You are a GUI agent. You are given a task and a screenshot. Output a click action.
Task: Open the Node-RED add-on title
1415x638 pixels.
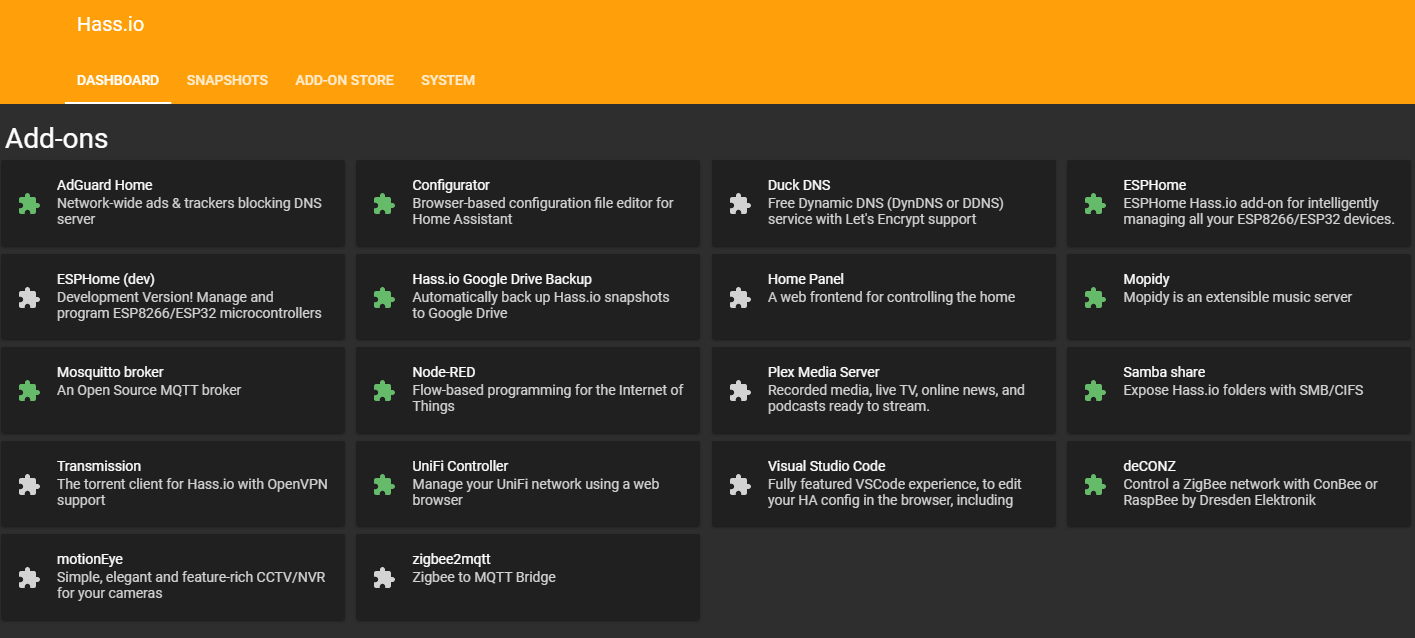click(x=444, y=372)
